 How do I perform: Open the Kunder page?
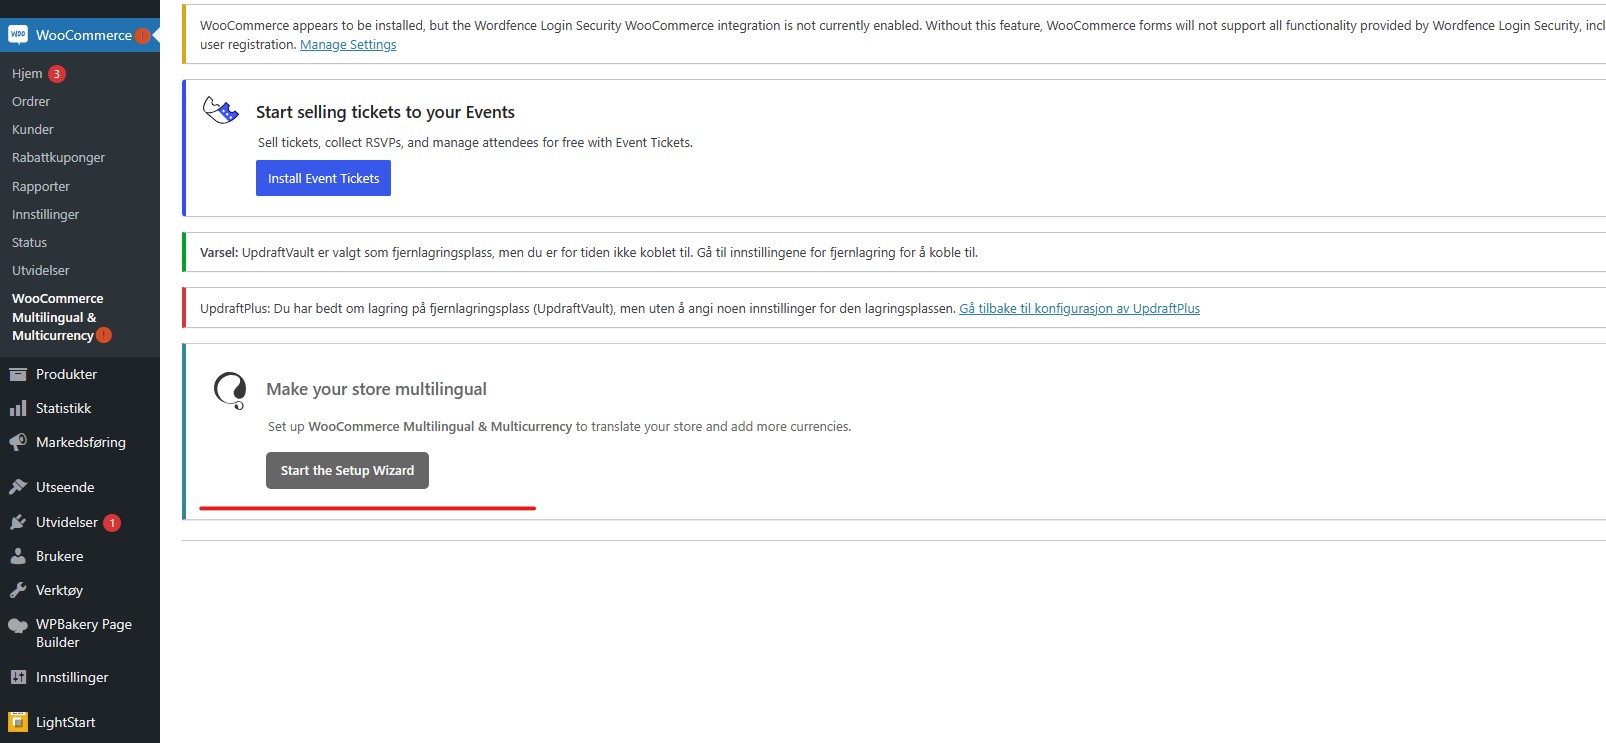[x=33, y=129]
